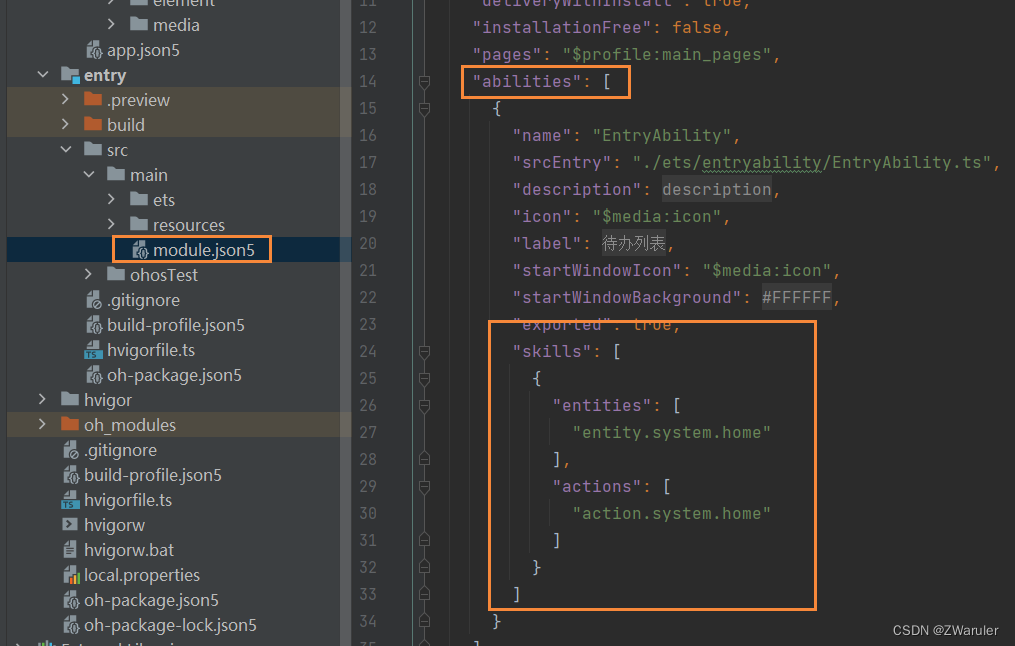Click the fold end marker on line 34
Viewport: 1015px width, 646px height.
point(425,621)
